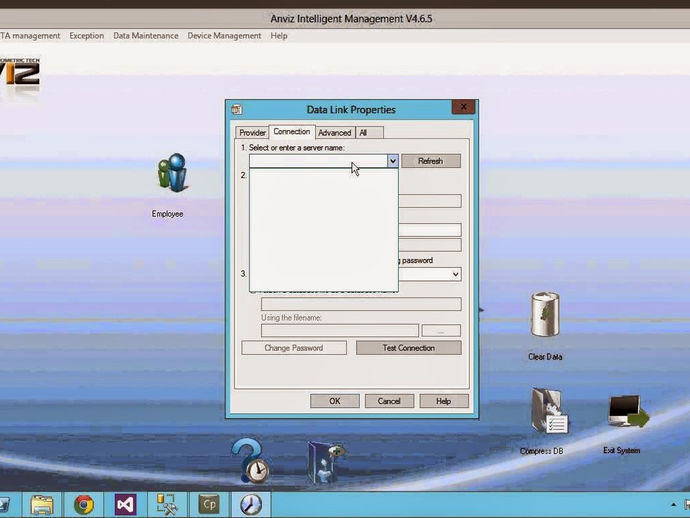Open the Device Management menu
The height and width of the screenshot is (518, 690).
[224, 36]
